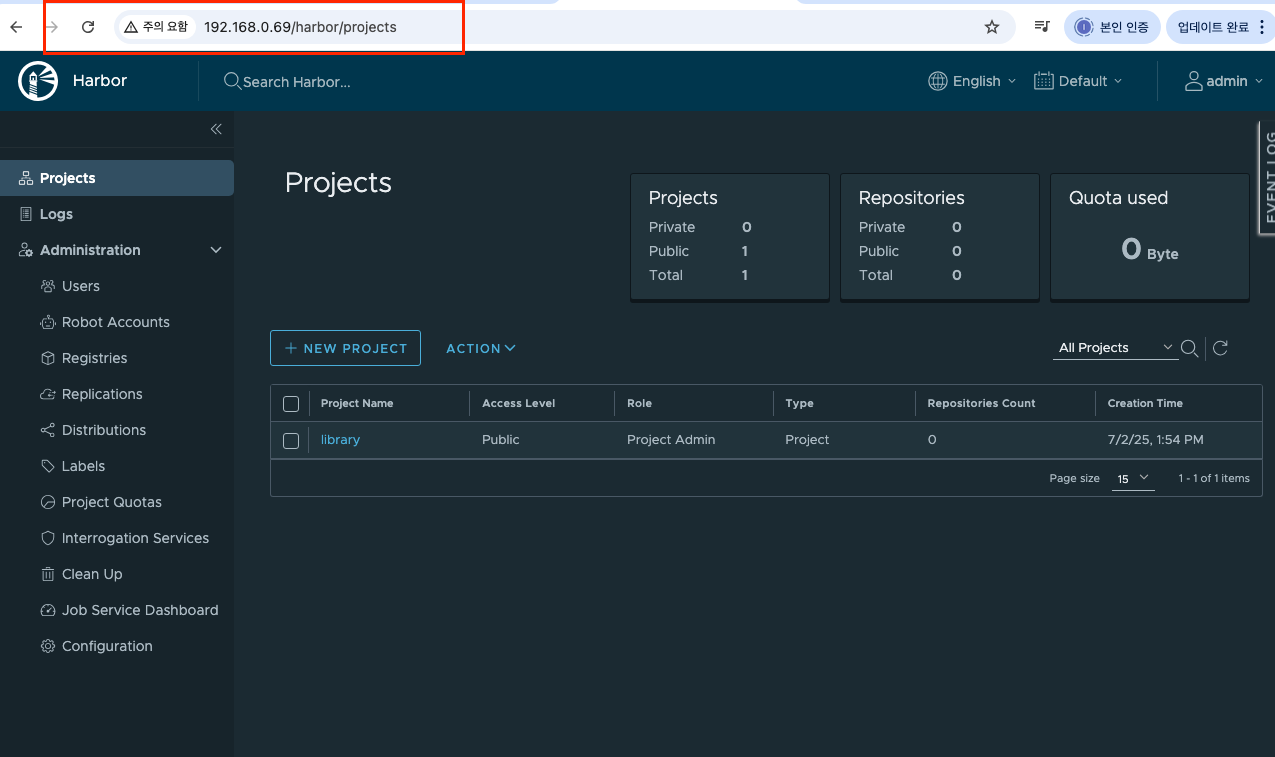Click the browser address bar URL
The image size is (1275, 757).
click(x=300, y=27)
